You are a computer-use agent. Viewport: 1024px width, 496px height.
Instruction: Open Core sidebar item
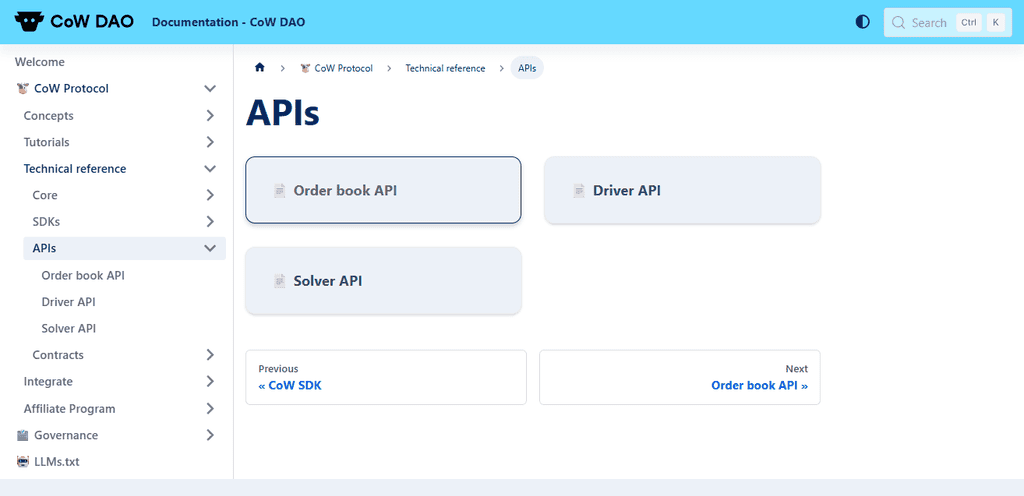click(45, 195)
